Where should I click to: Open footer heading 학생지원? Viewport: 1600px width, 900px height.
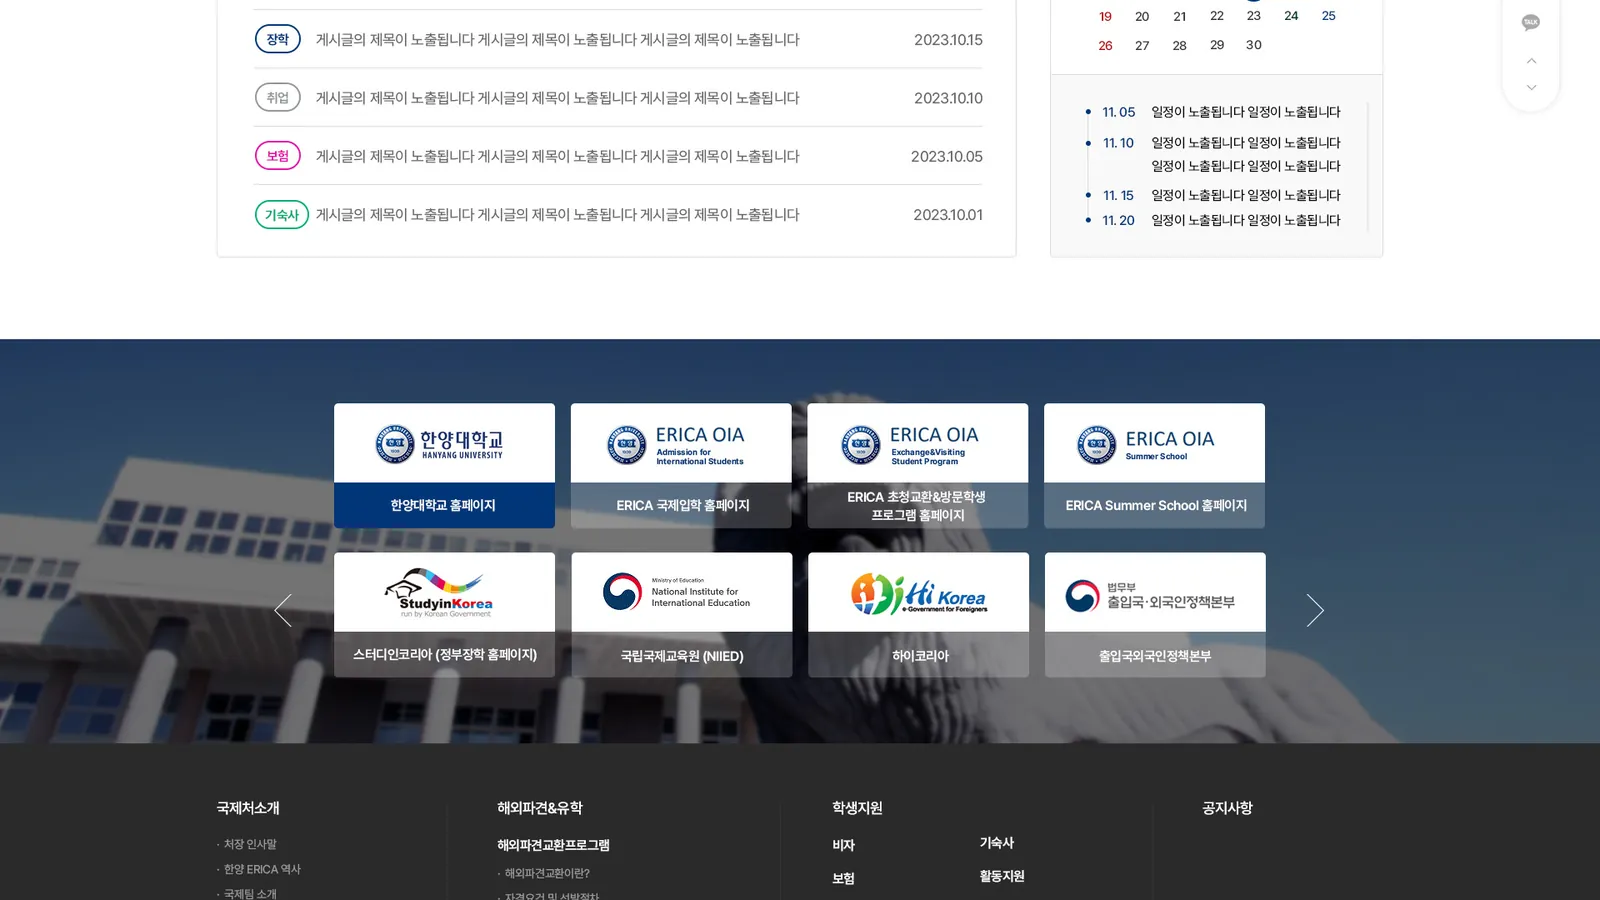click(857, 808)
